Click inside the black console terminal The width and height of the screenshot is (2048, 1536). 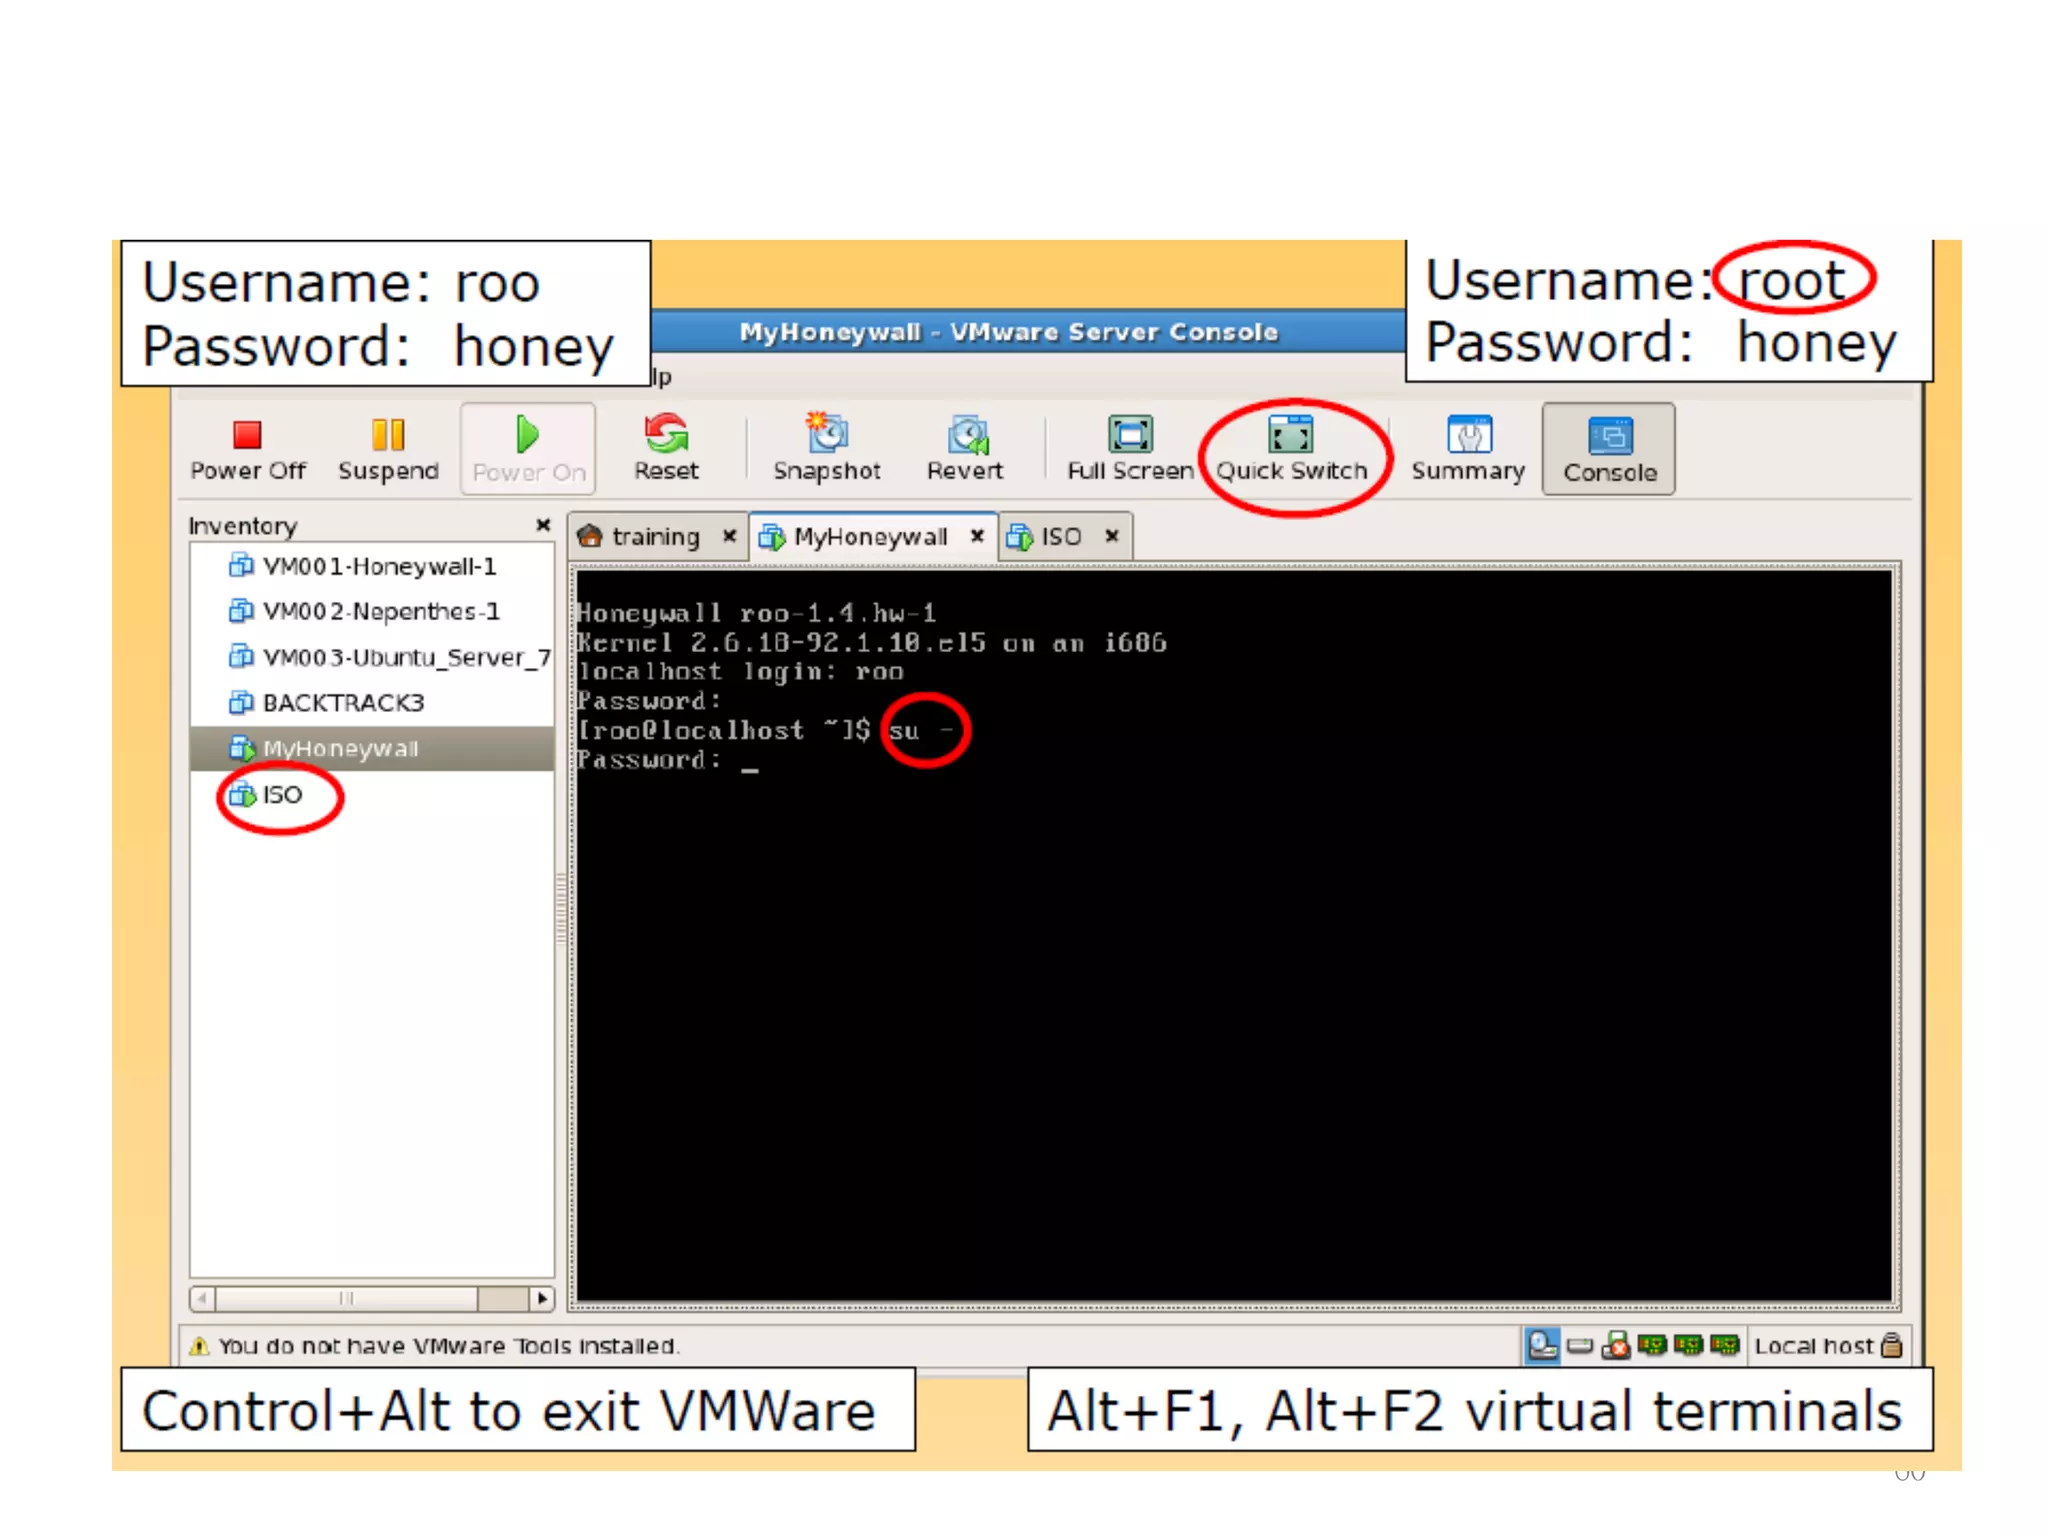tap(1234, 1000)
